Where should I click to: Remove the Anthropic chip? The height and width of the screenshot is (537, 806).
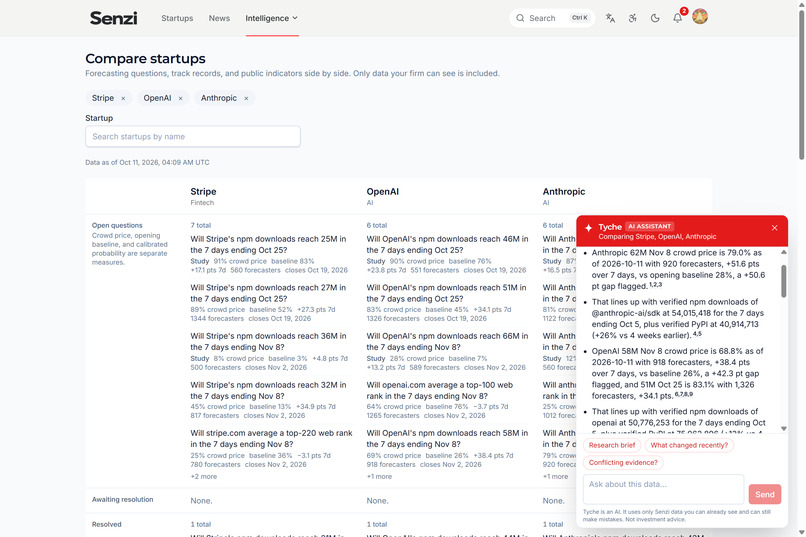coord(246,98)
